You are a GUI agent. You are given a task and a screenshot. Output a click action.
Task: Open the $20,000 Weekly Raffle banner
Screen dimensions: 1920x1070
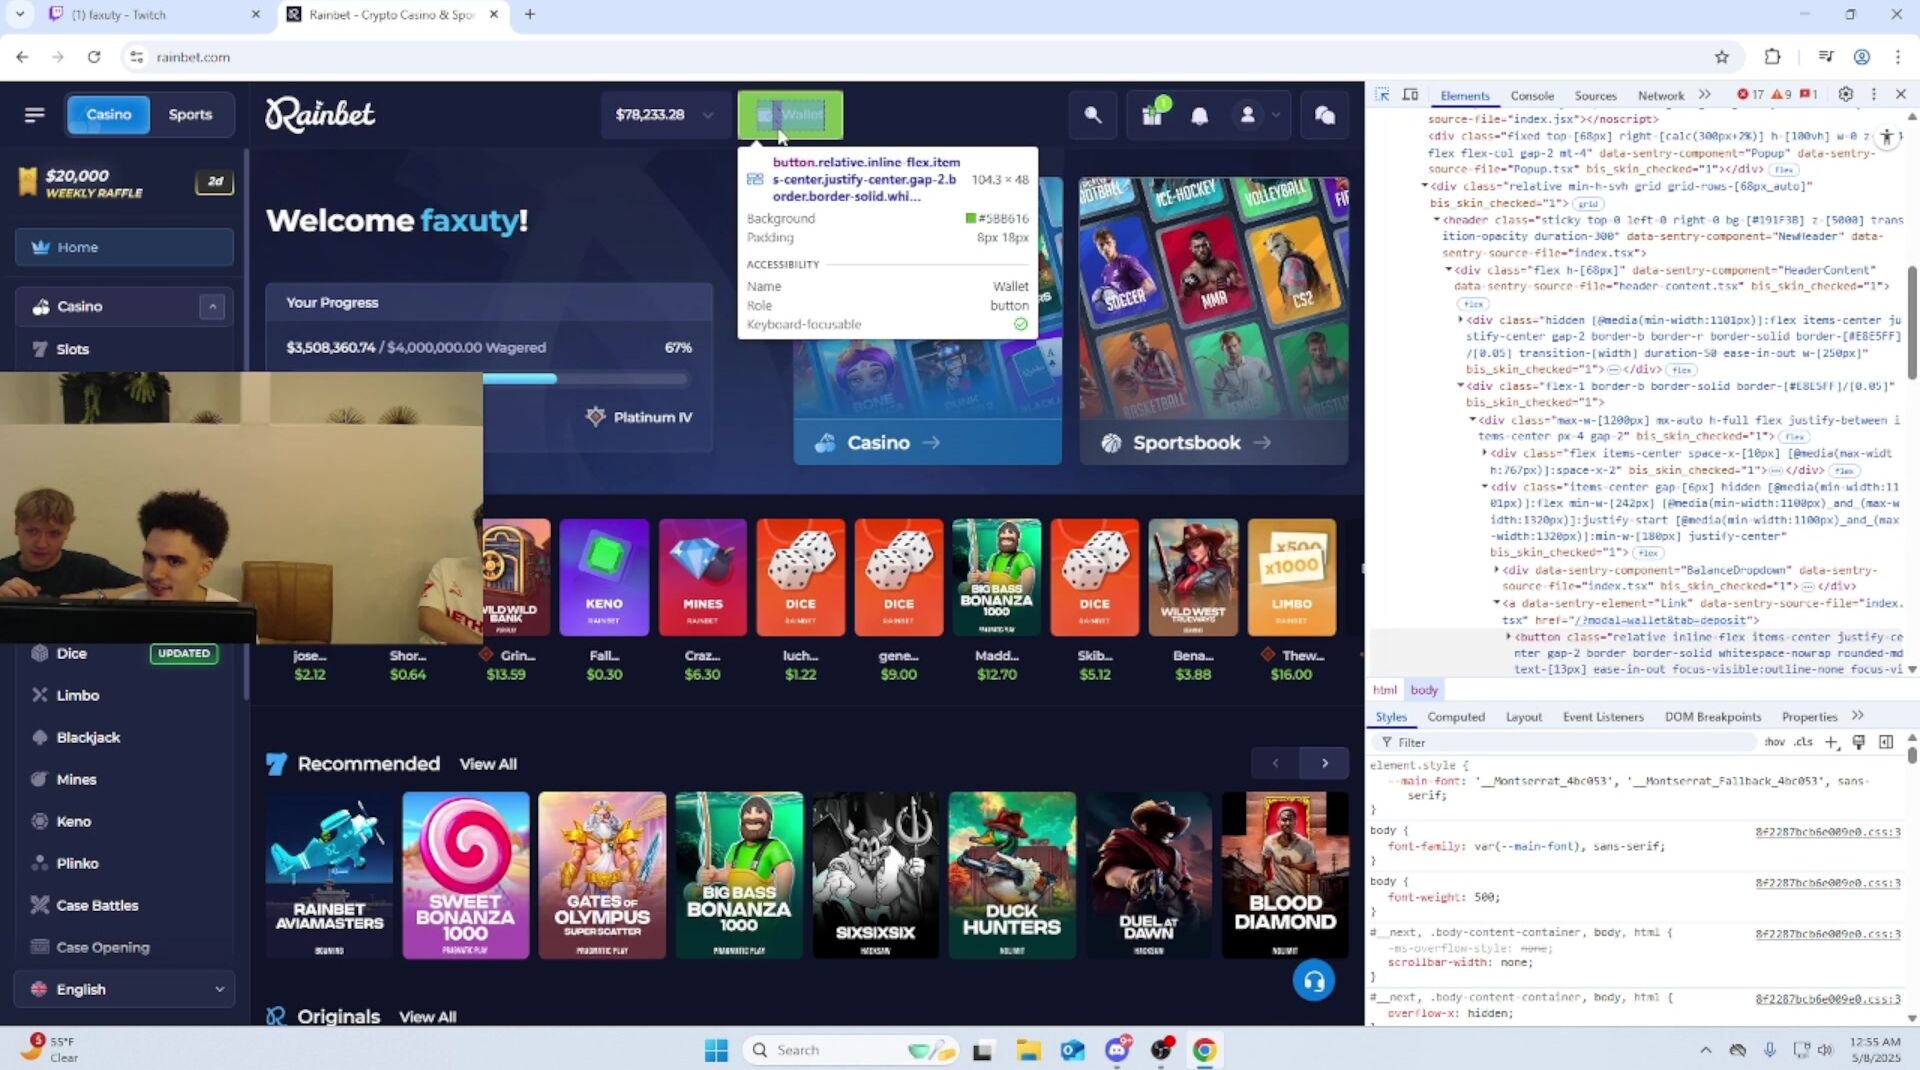tap(124, 183)
